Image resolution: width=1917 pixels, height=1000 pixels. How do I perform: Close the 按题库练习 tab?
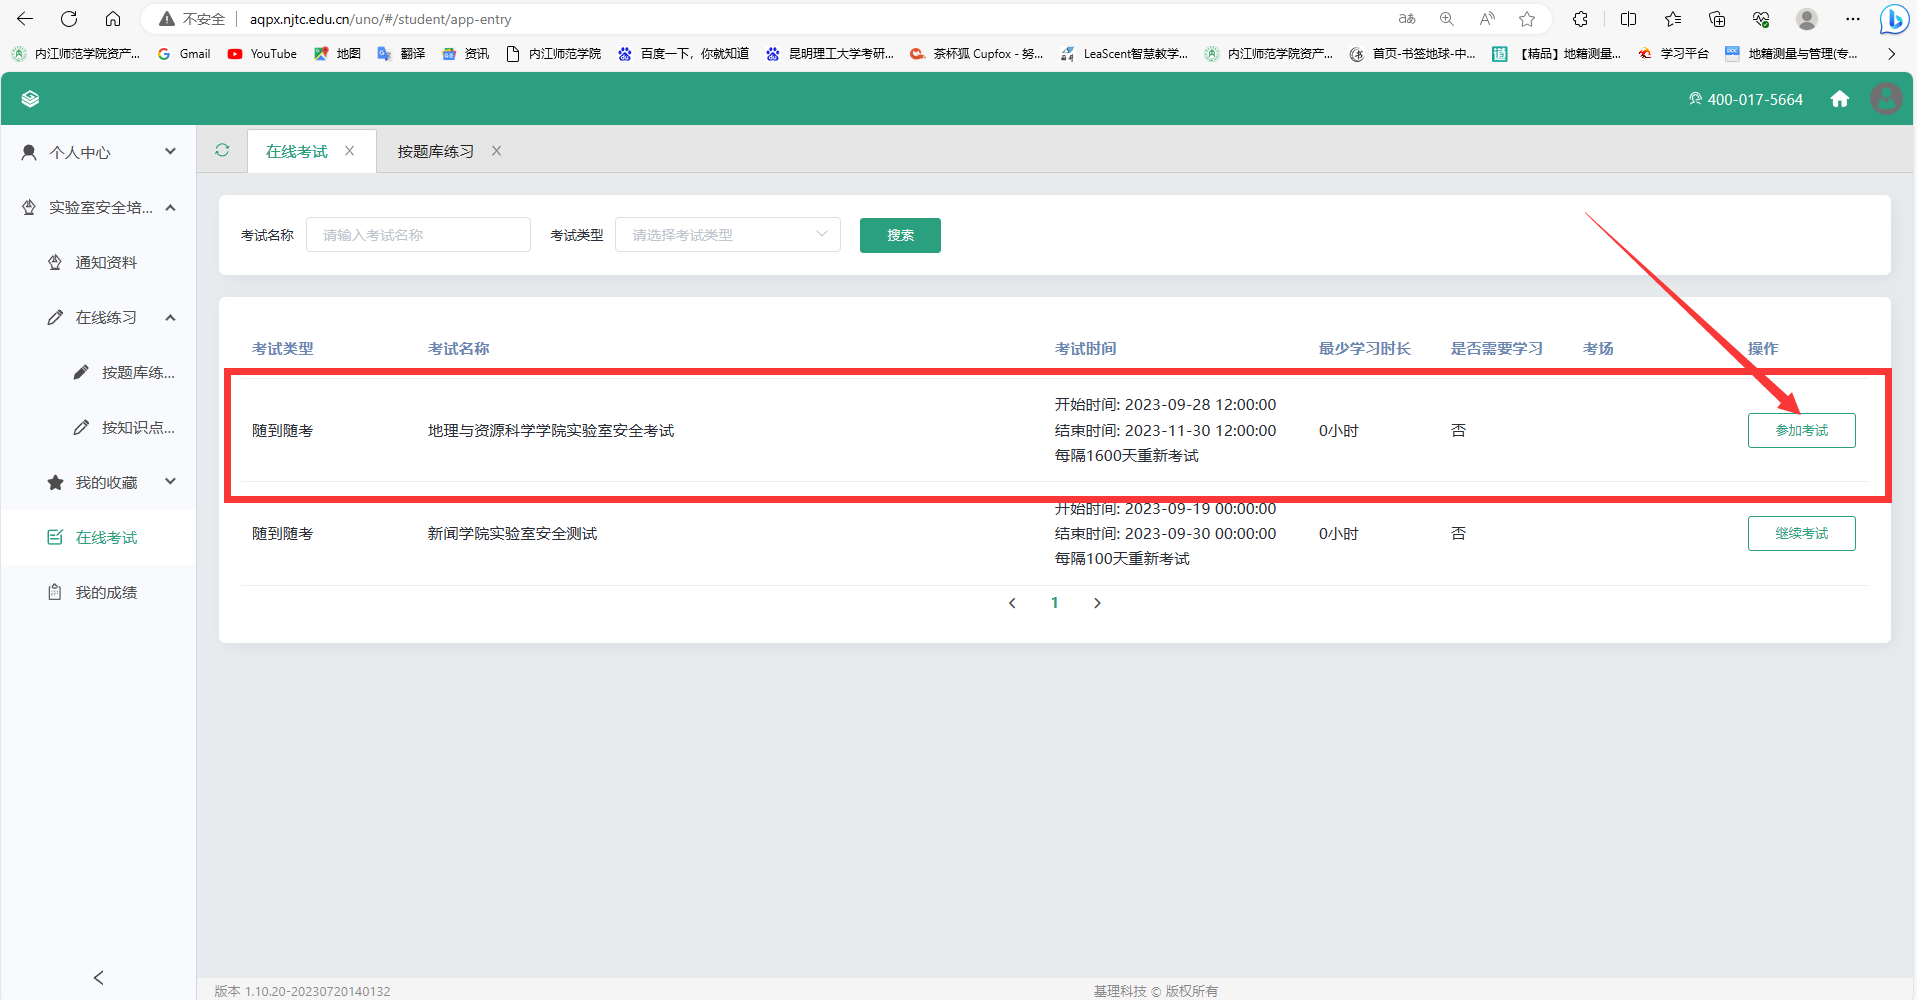point(496,151)
